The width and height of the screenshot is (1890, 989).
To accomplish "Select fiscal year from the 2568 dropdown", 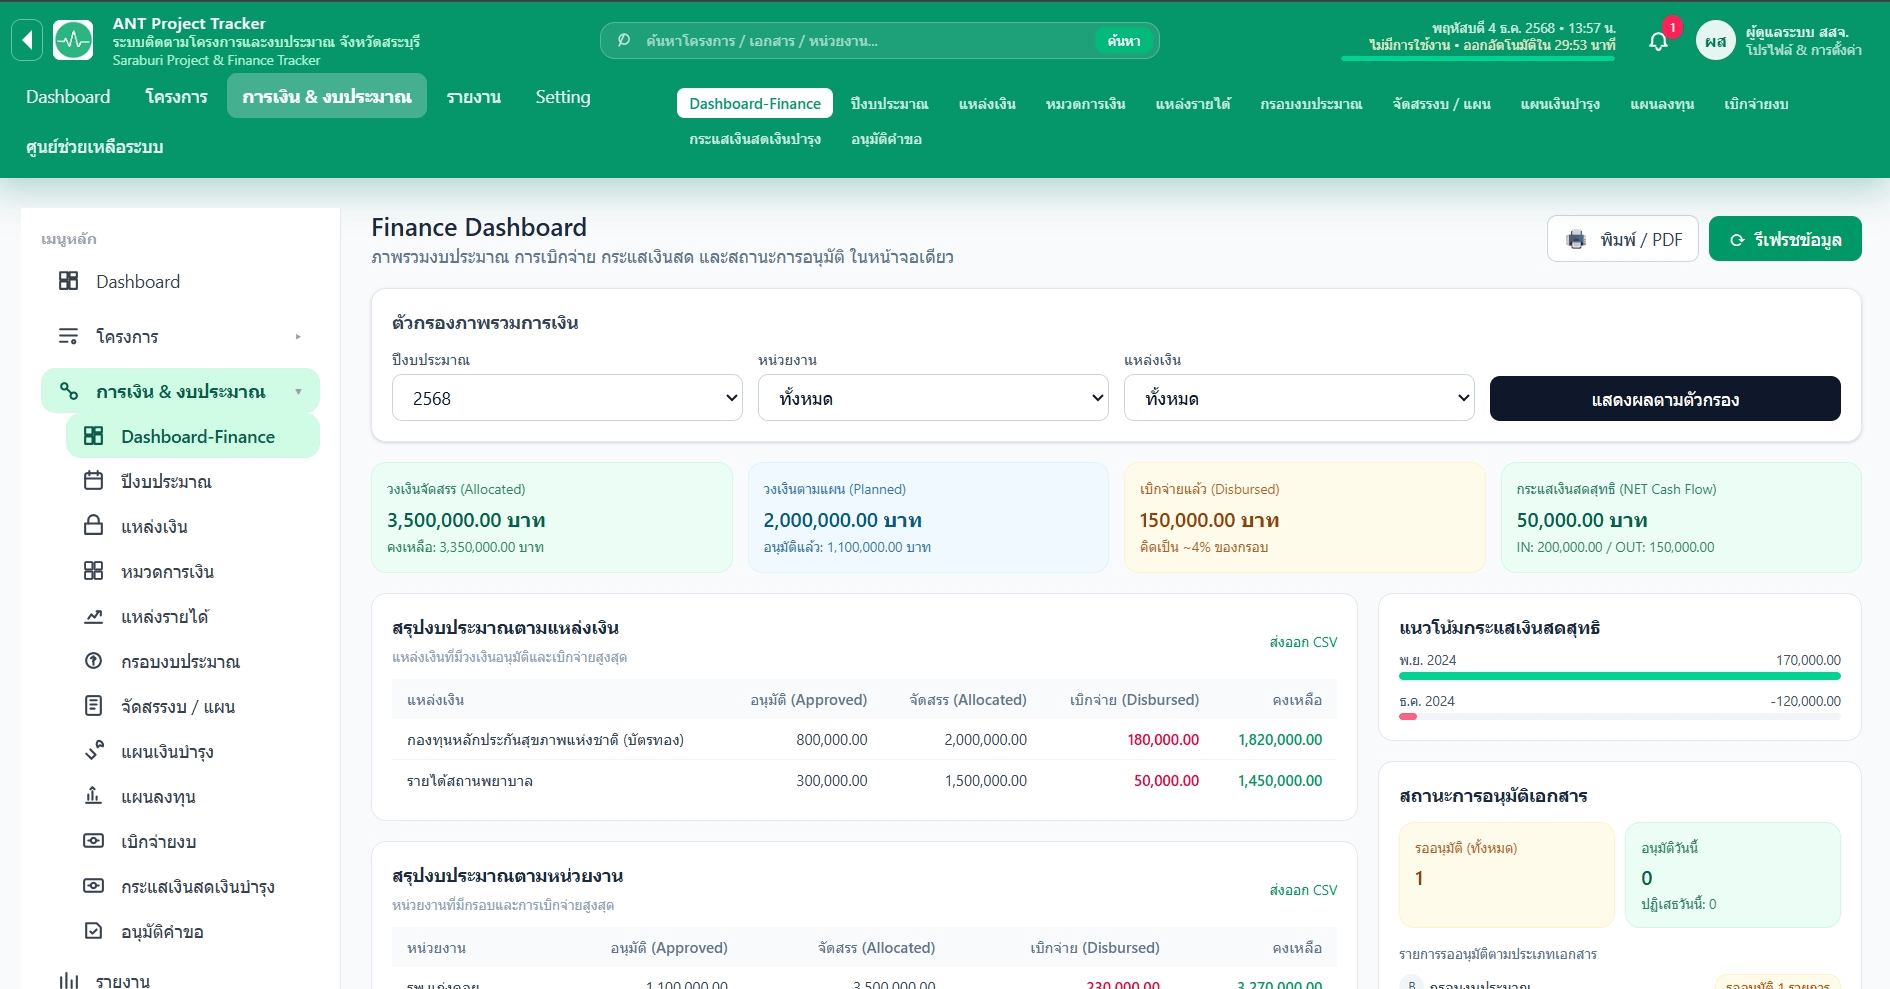I will 566,398.
